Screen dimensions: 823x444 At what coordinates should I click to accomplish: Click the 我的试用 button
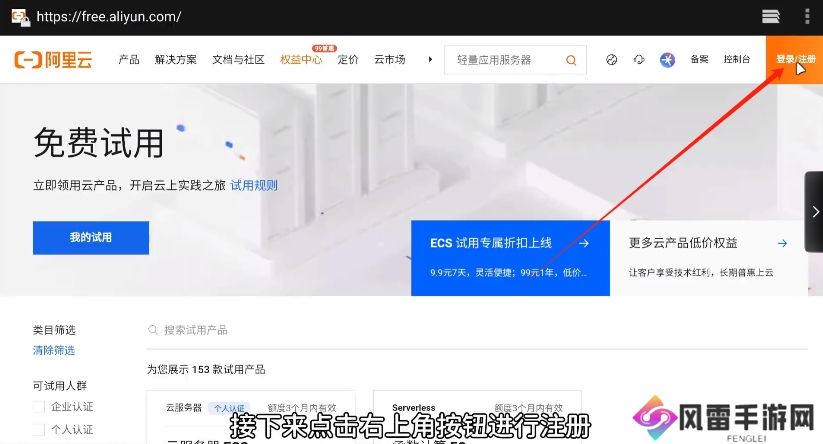[x=91, y=238]
